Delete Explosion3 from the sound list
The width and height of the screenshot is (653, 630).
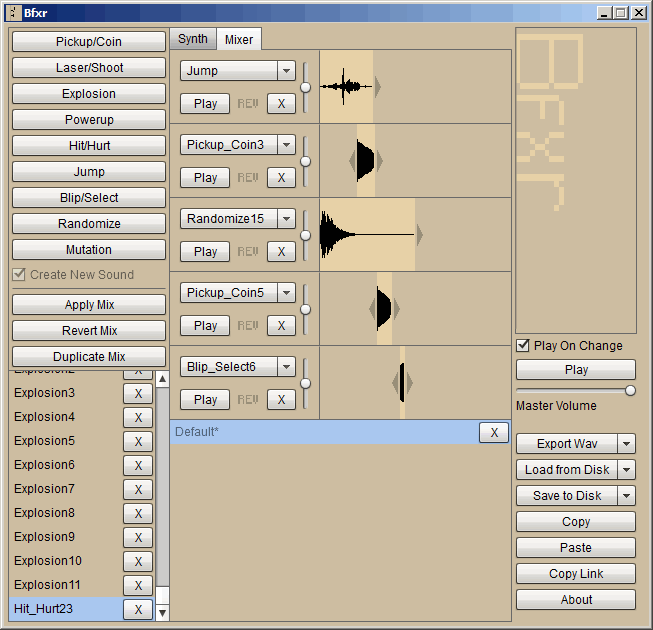pyautogui.click(x=138, y=393)
